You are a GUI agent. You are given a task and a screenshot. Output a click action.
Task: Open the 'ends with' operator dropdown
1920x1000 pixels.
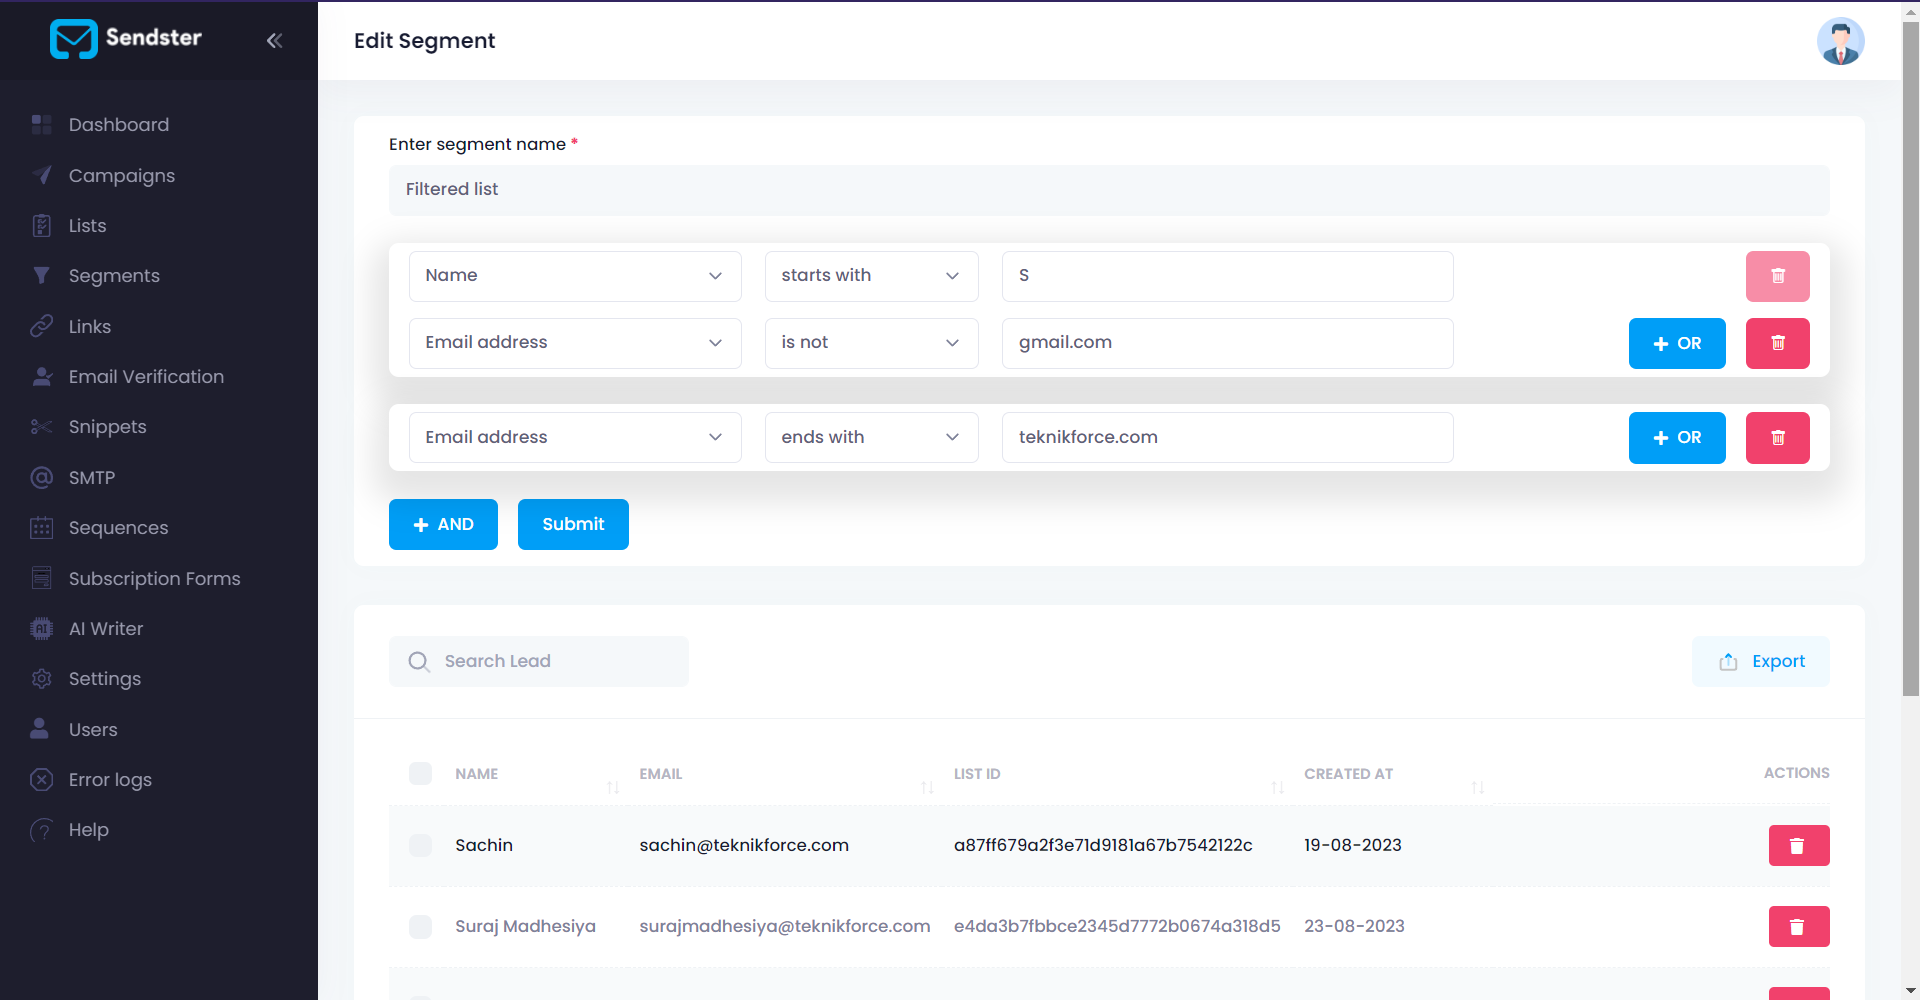click(x=871, y=438)
